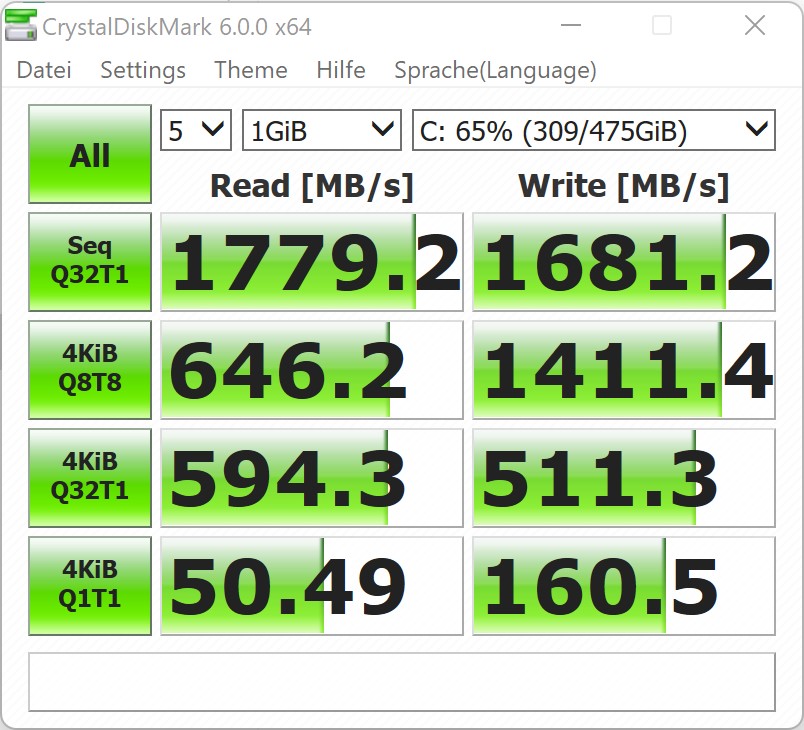The height and width of the screenshot is (730, 804).
Task: Select the 4KiB Q8T8 write result 1411.4
Action: 624,370
